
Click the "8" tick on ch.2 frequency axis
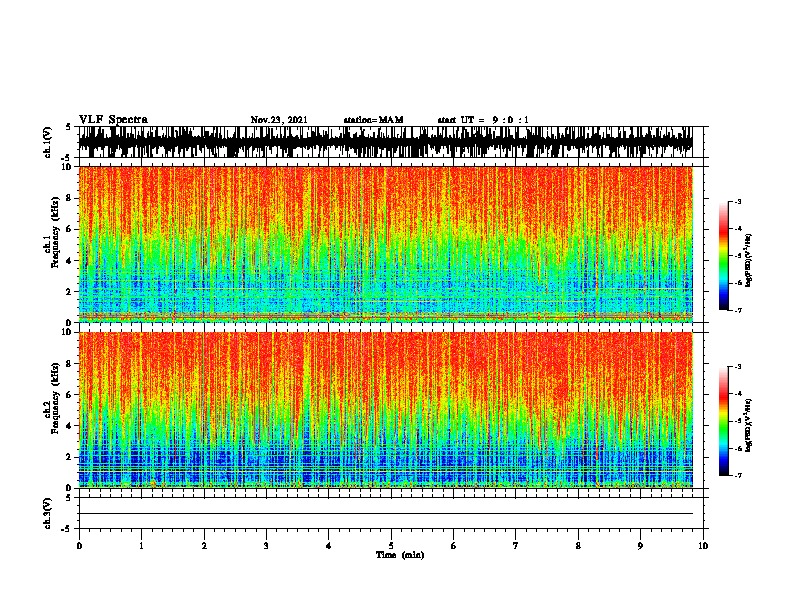click(70, 364)
